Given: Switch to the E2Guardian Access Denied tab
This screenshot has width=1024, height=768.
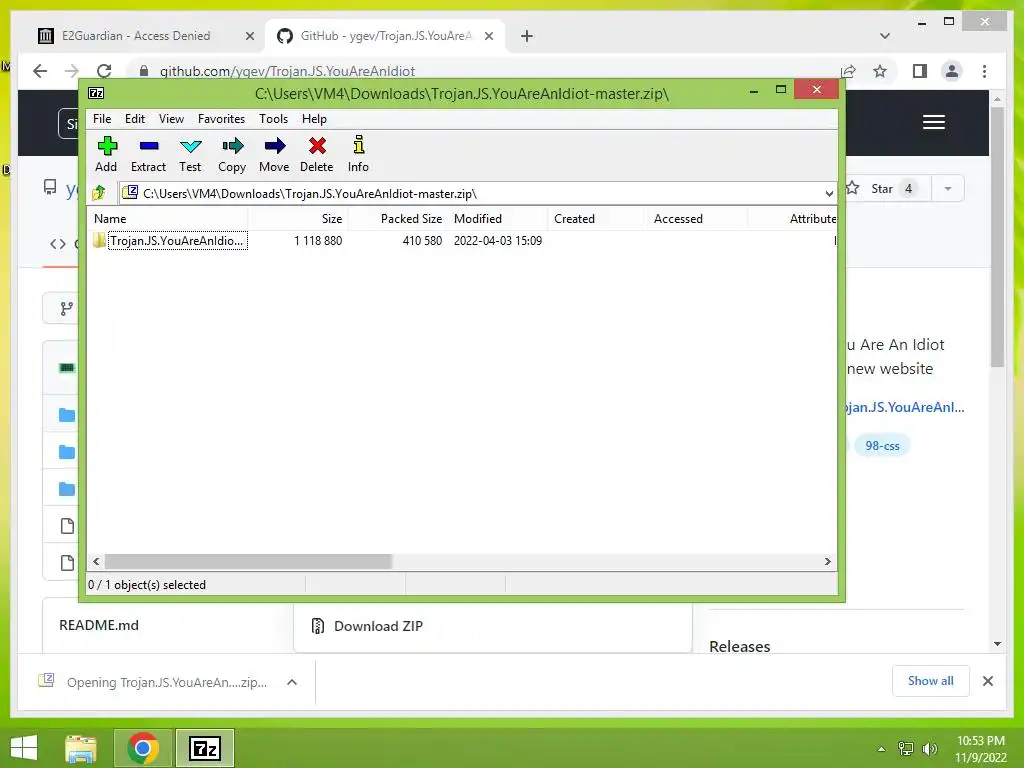Looking at the screenshot, I should pos(135,36).
